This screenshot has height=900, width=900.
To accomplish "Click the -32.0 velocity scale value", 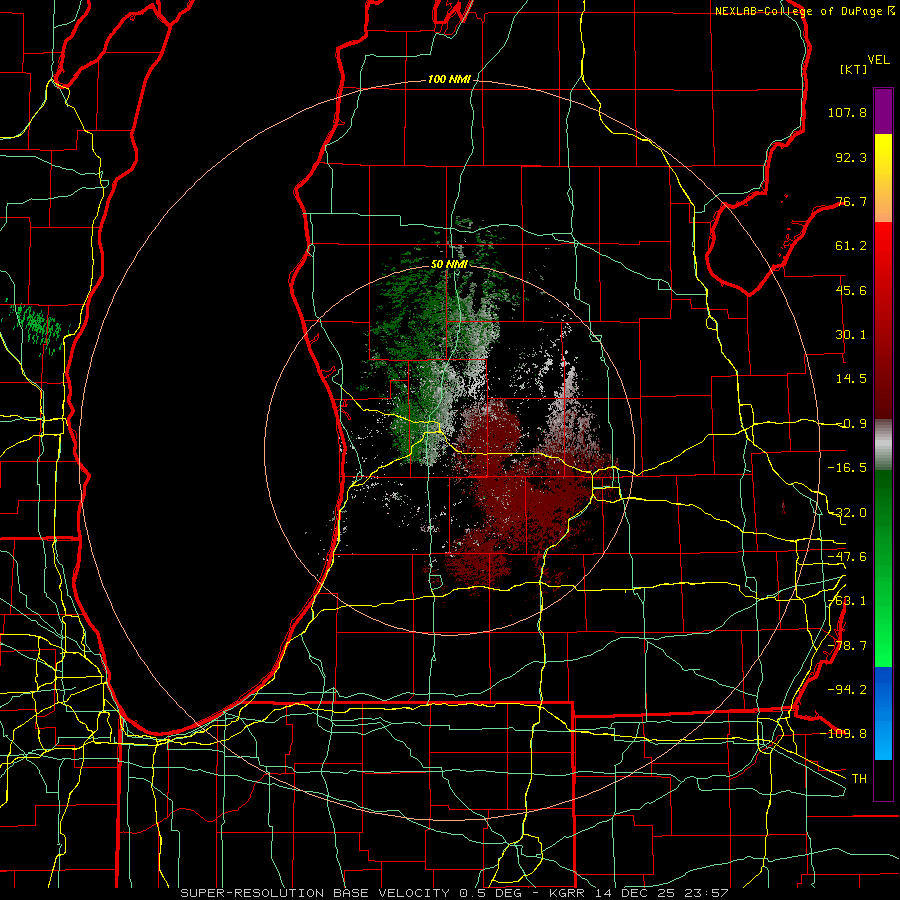I will (x=847, y=513).
